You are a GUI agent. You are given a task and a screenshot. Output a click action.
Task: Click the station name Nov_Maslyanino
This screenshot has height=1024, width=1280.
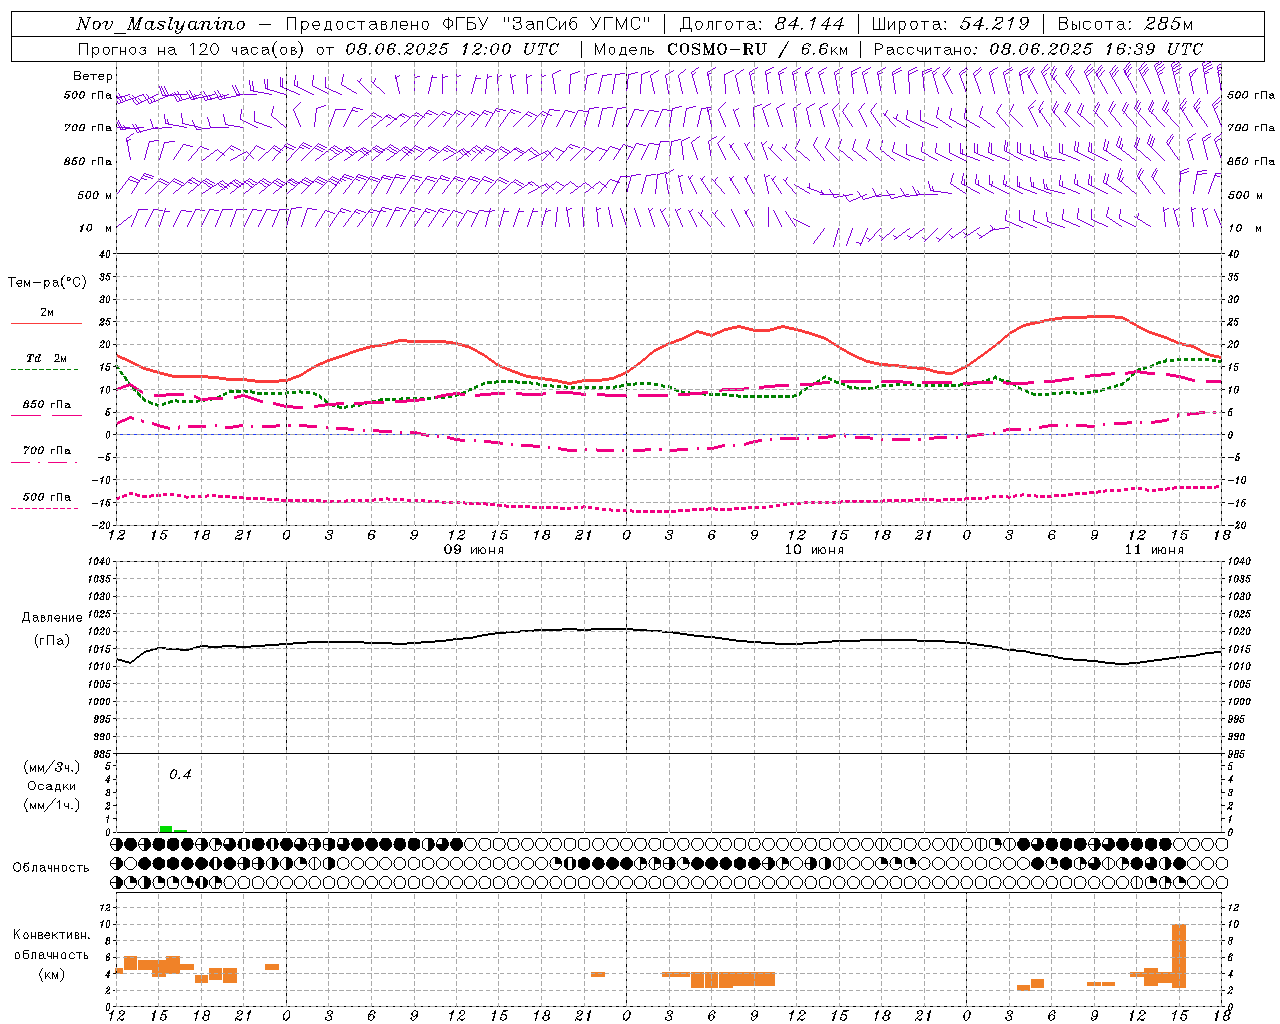(161, 24)
